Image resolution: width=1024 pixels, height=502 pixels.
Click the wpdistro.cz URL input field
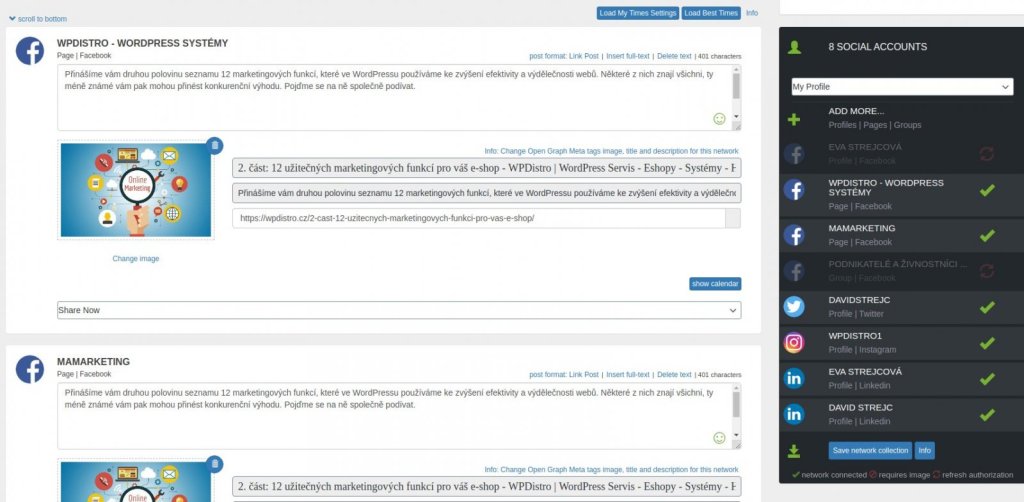click(x=478, y=219)
